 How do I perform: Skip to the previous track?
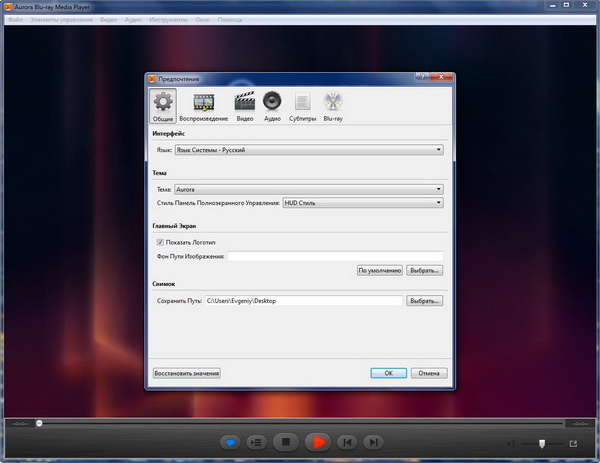(346, 441)
